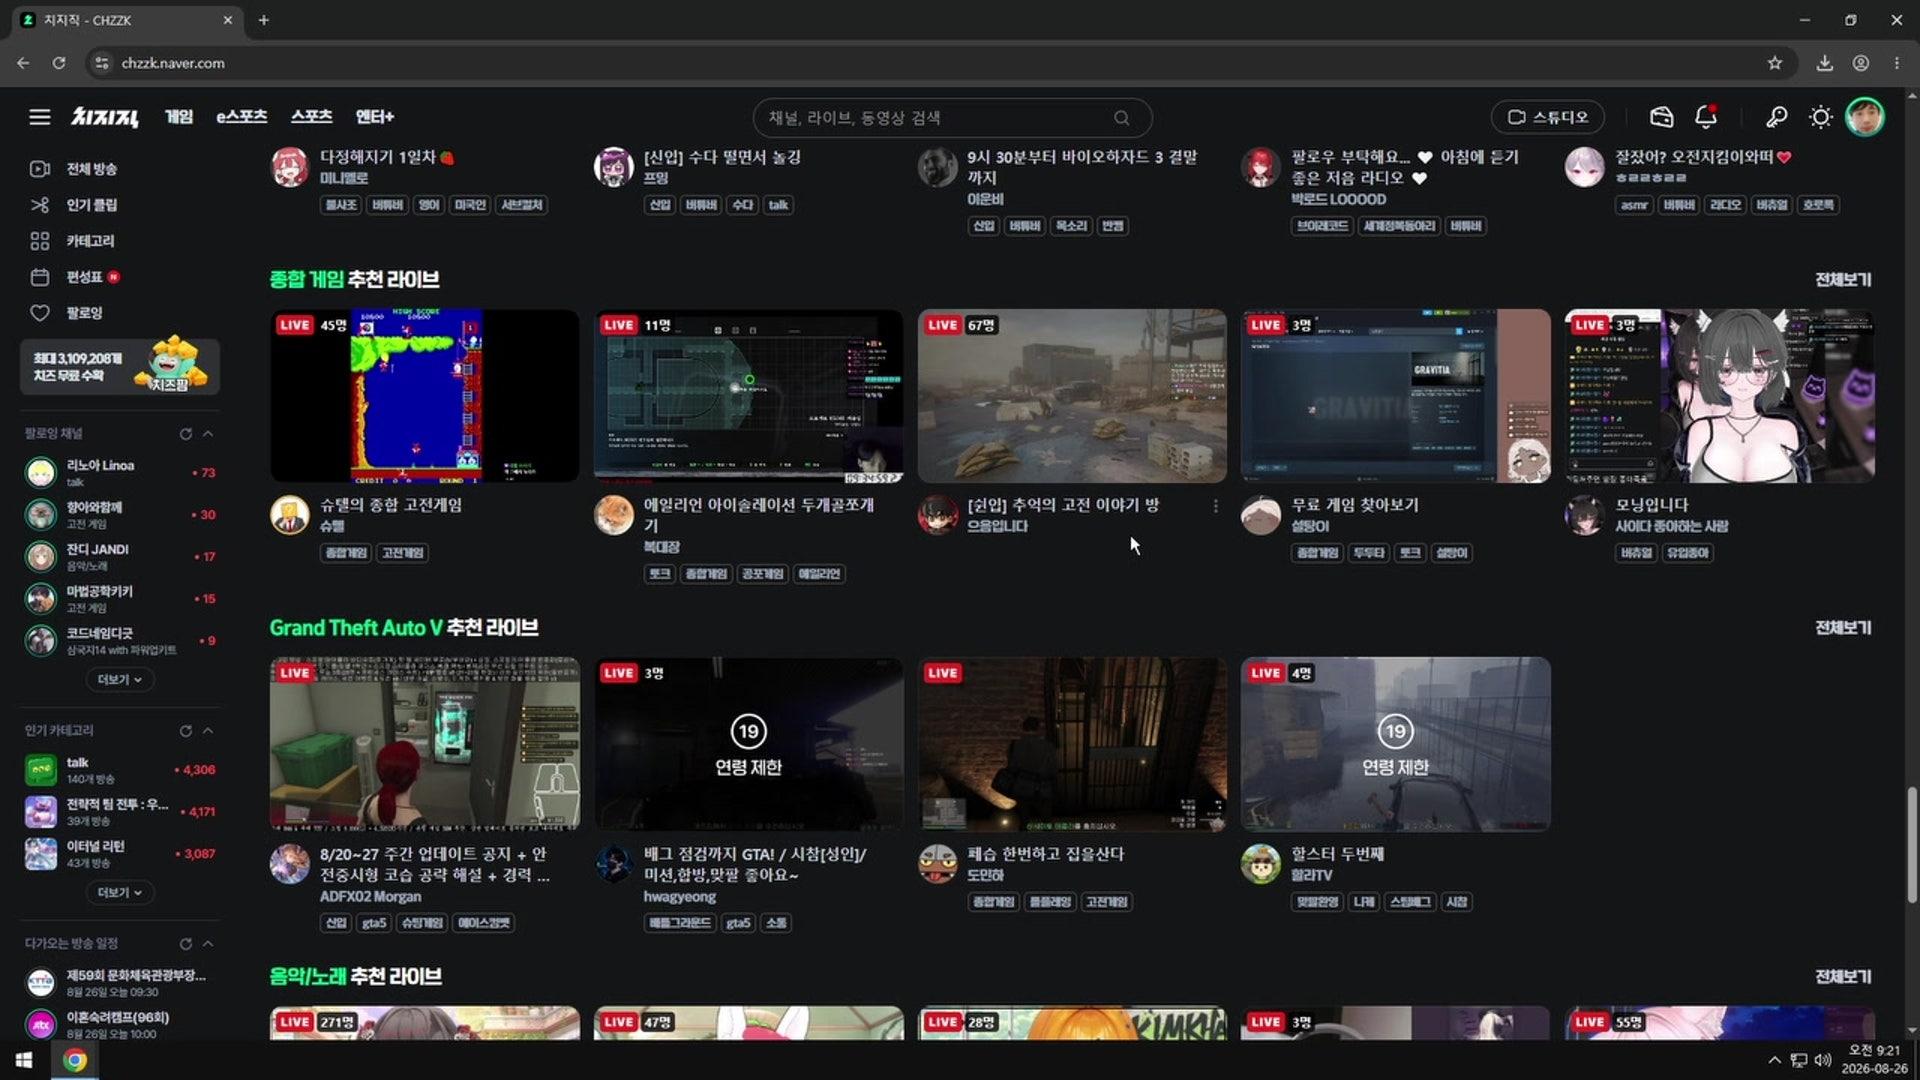
Task: Click the search magnifier icon in the search bar
Action: (x=1122, y=118)
